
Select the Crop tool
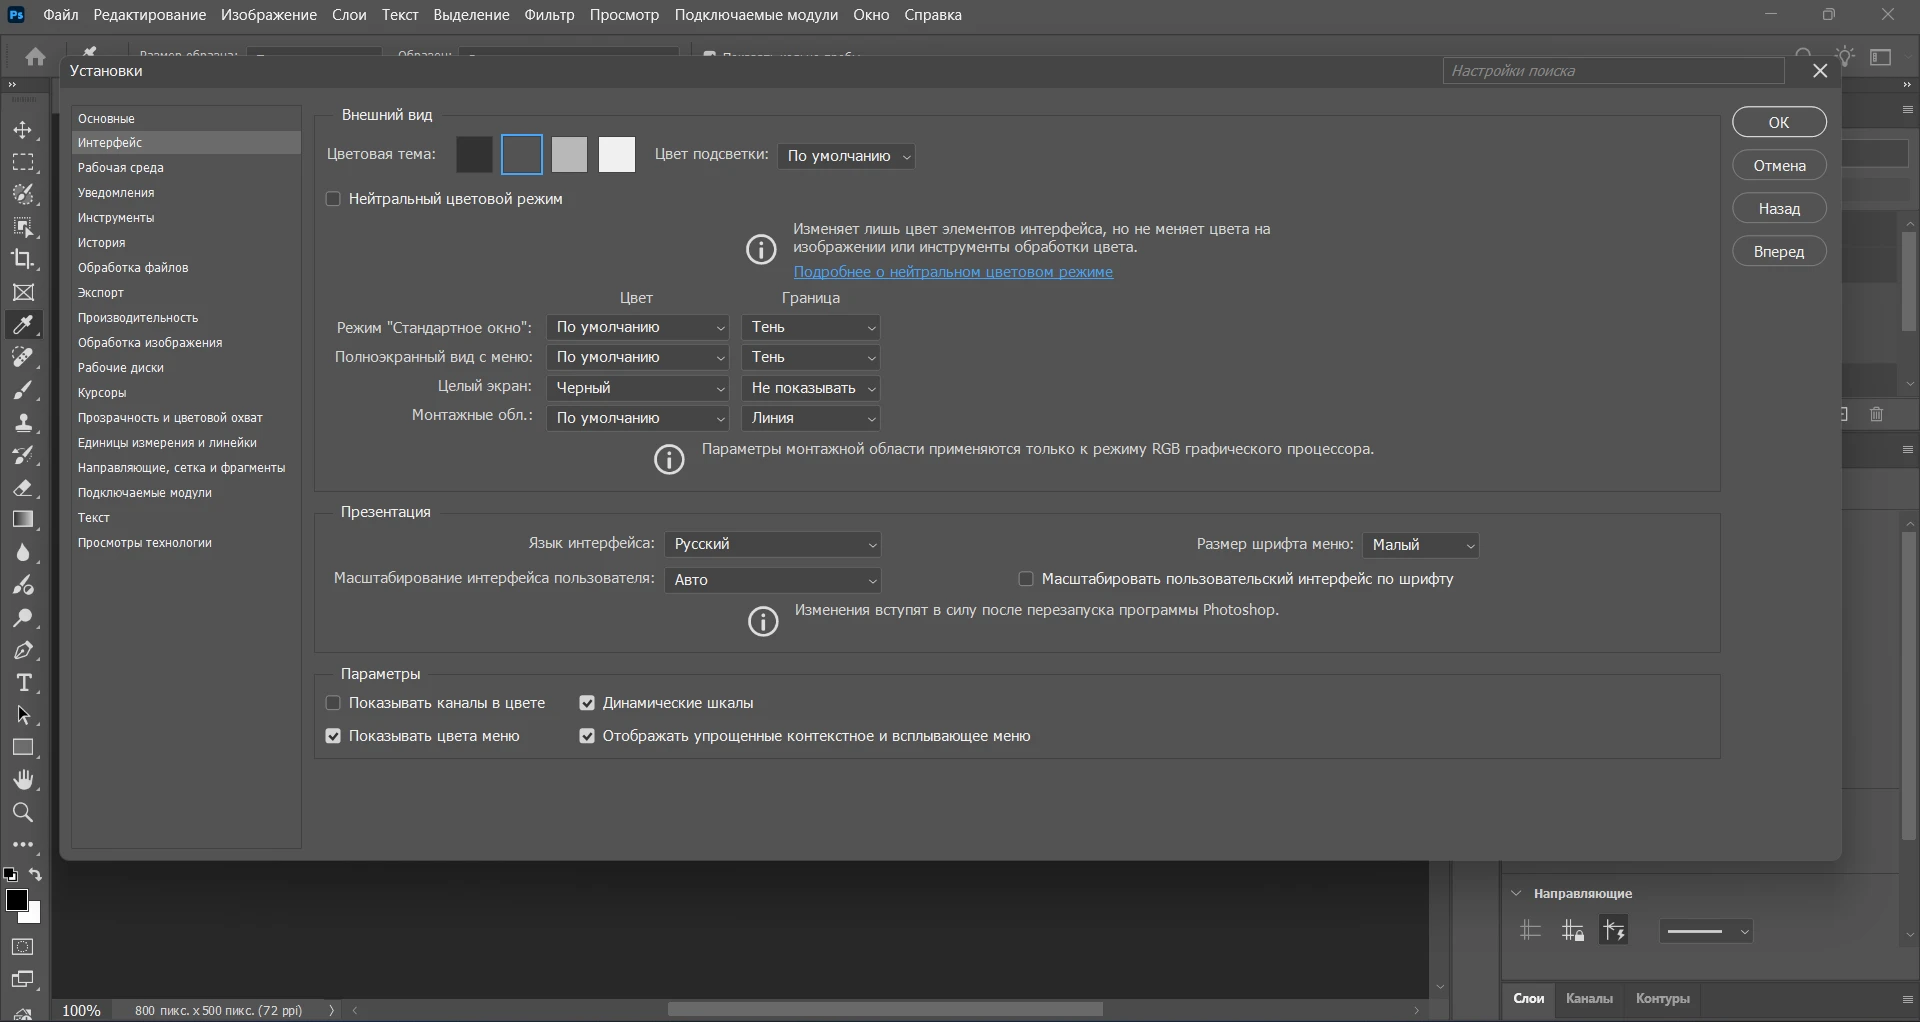(x=23, y=259)
